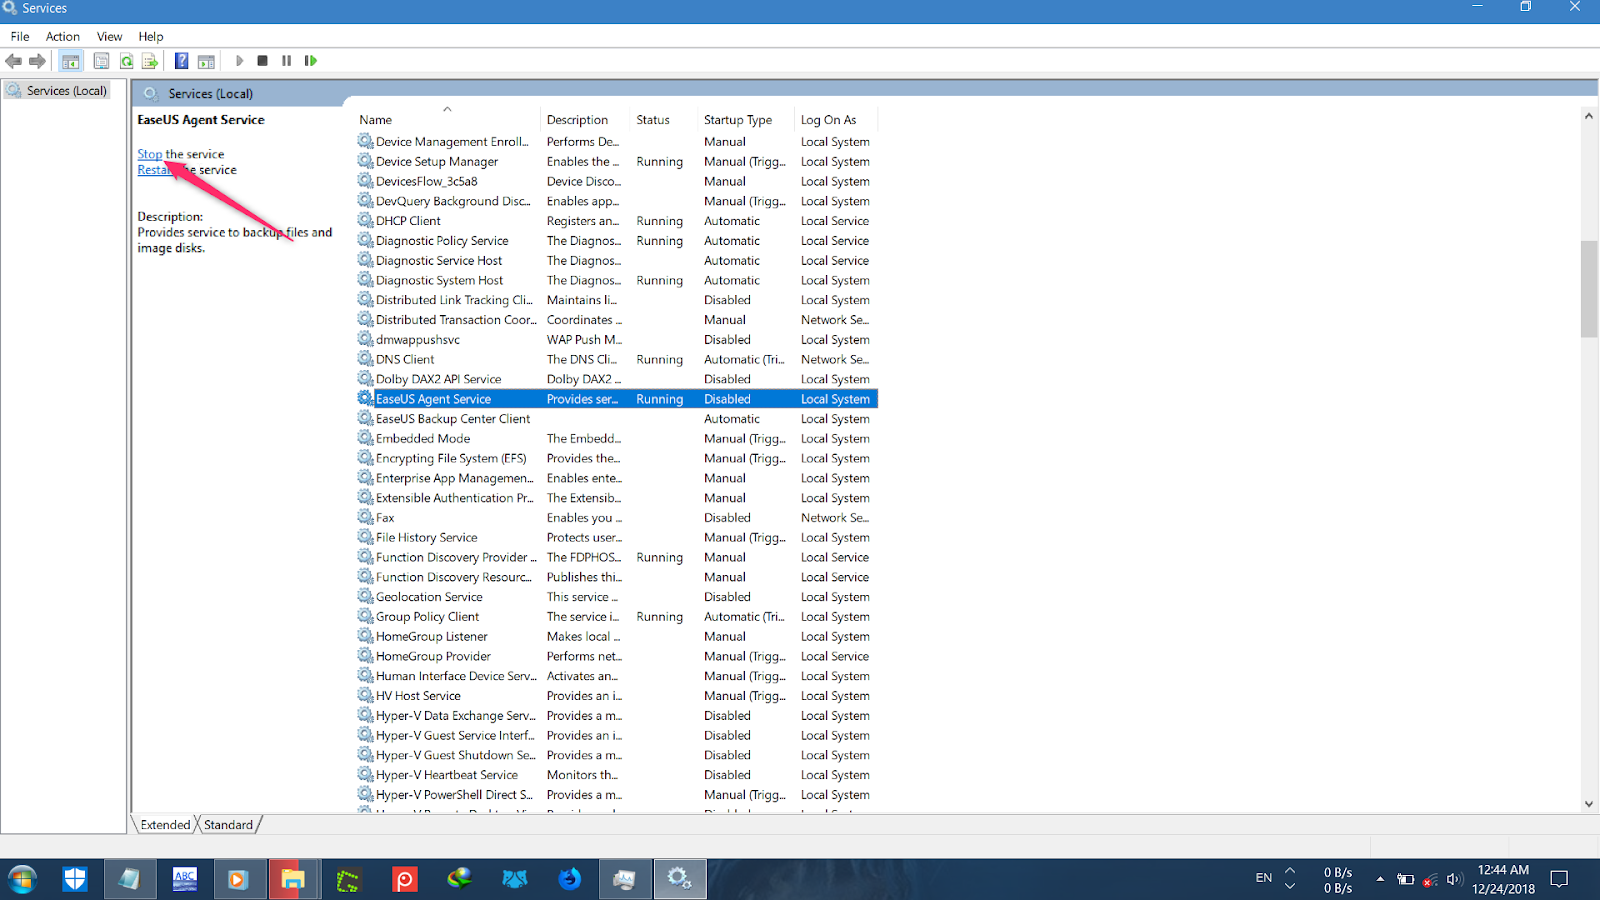The image size is (1600, 900).
Task: Click the Services gears icon on the taskbar
Action: [680, 879]
